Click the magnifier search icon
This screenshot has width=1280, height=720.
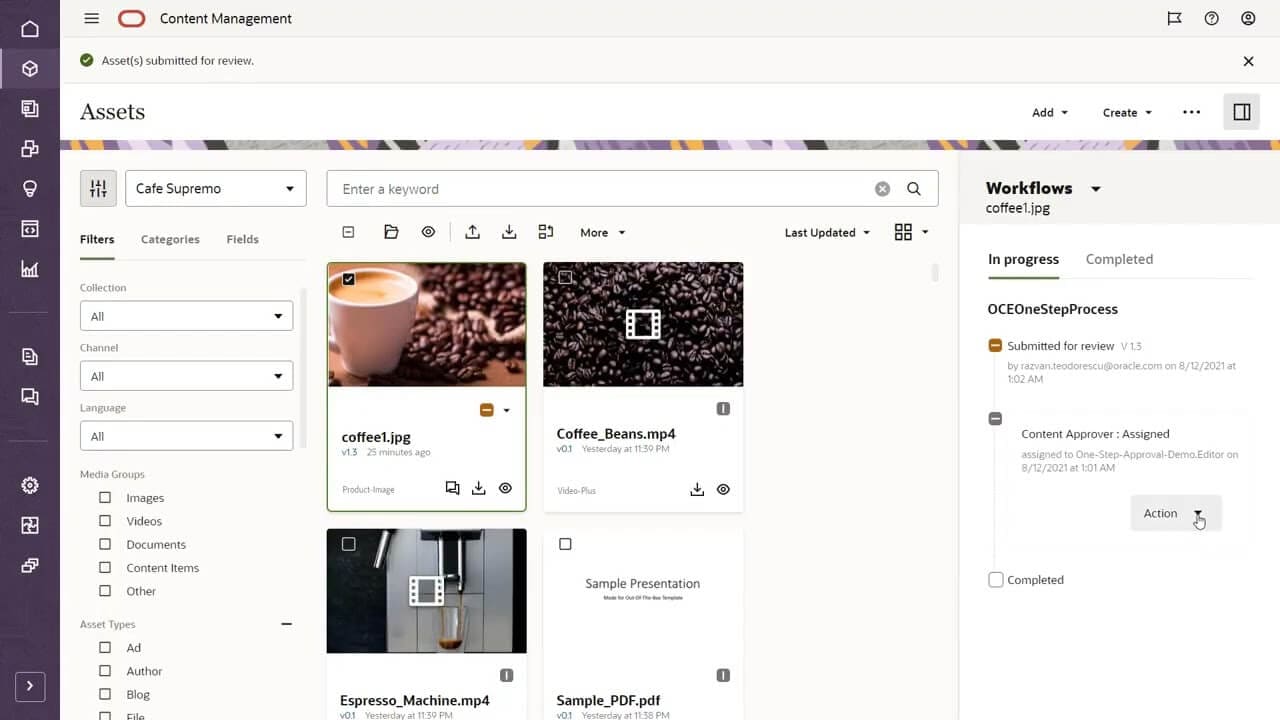[x=914, y=189]
